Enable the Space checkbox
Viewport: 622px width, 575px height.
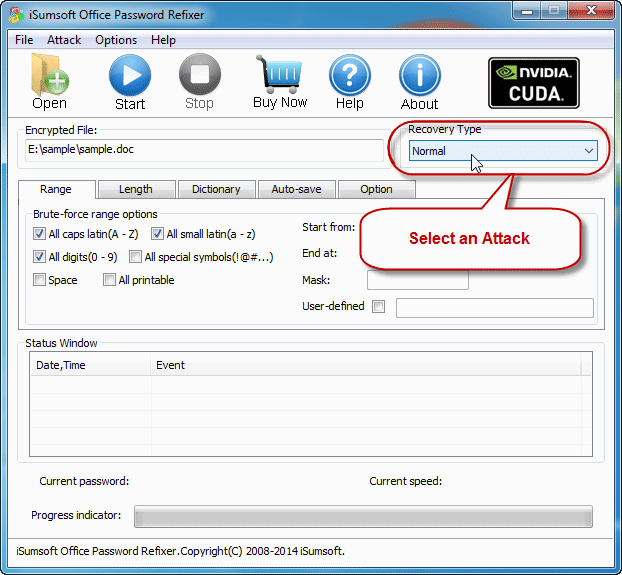point(39,280)
